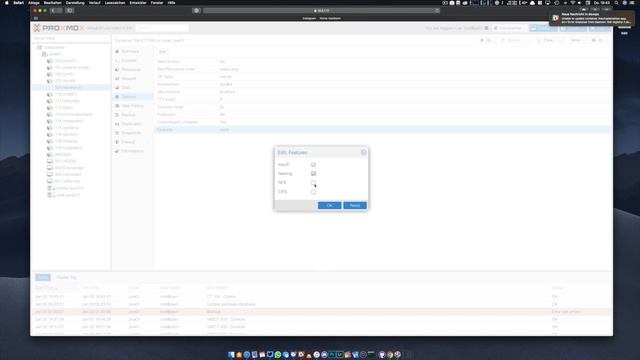Screen dimensions: 640x360
Task: Open the Lesezeichen menu
Action: (115, 2)
